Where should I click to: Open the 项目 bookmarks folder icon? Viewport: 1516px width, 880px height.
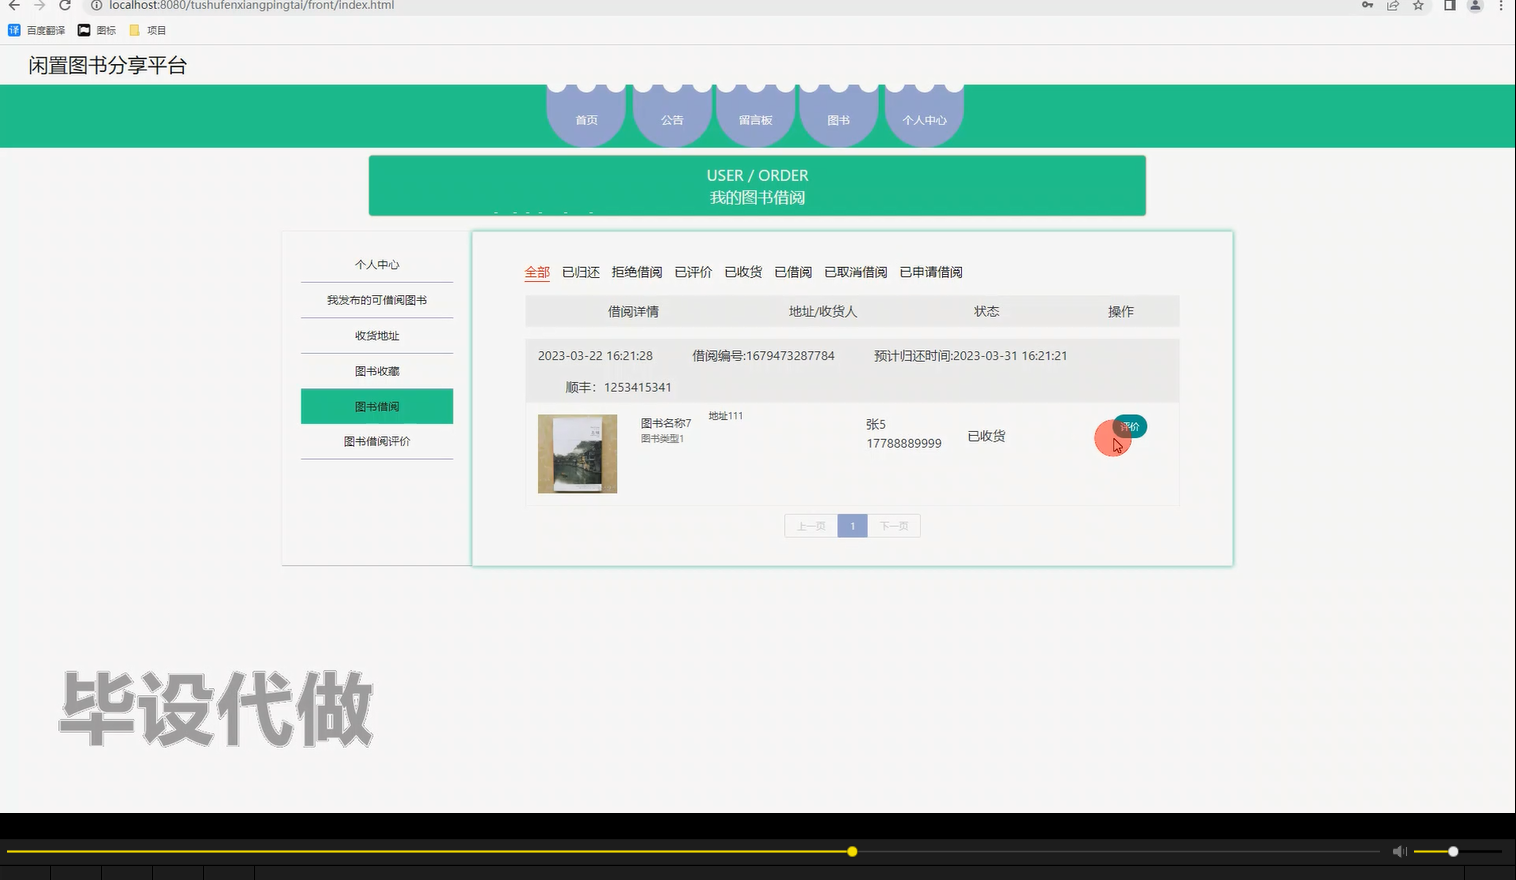tap(134, 29)
